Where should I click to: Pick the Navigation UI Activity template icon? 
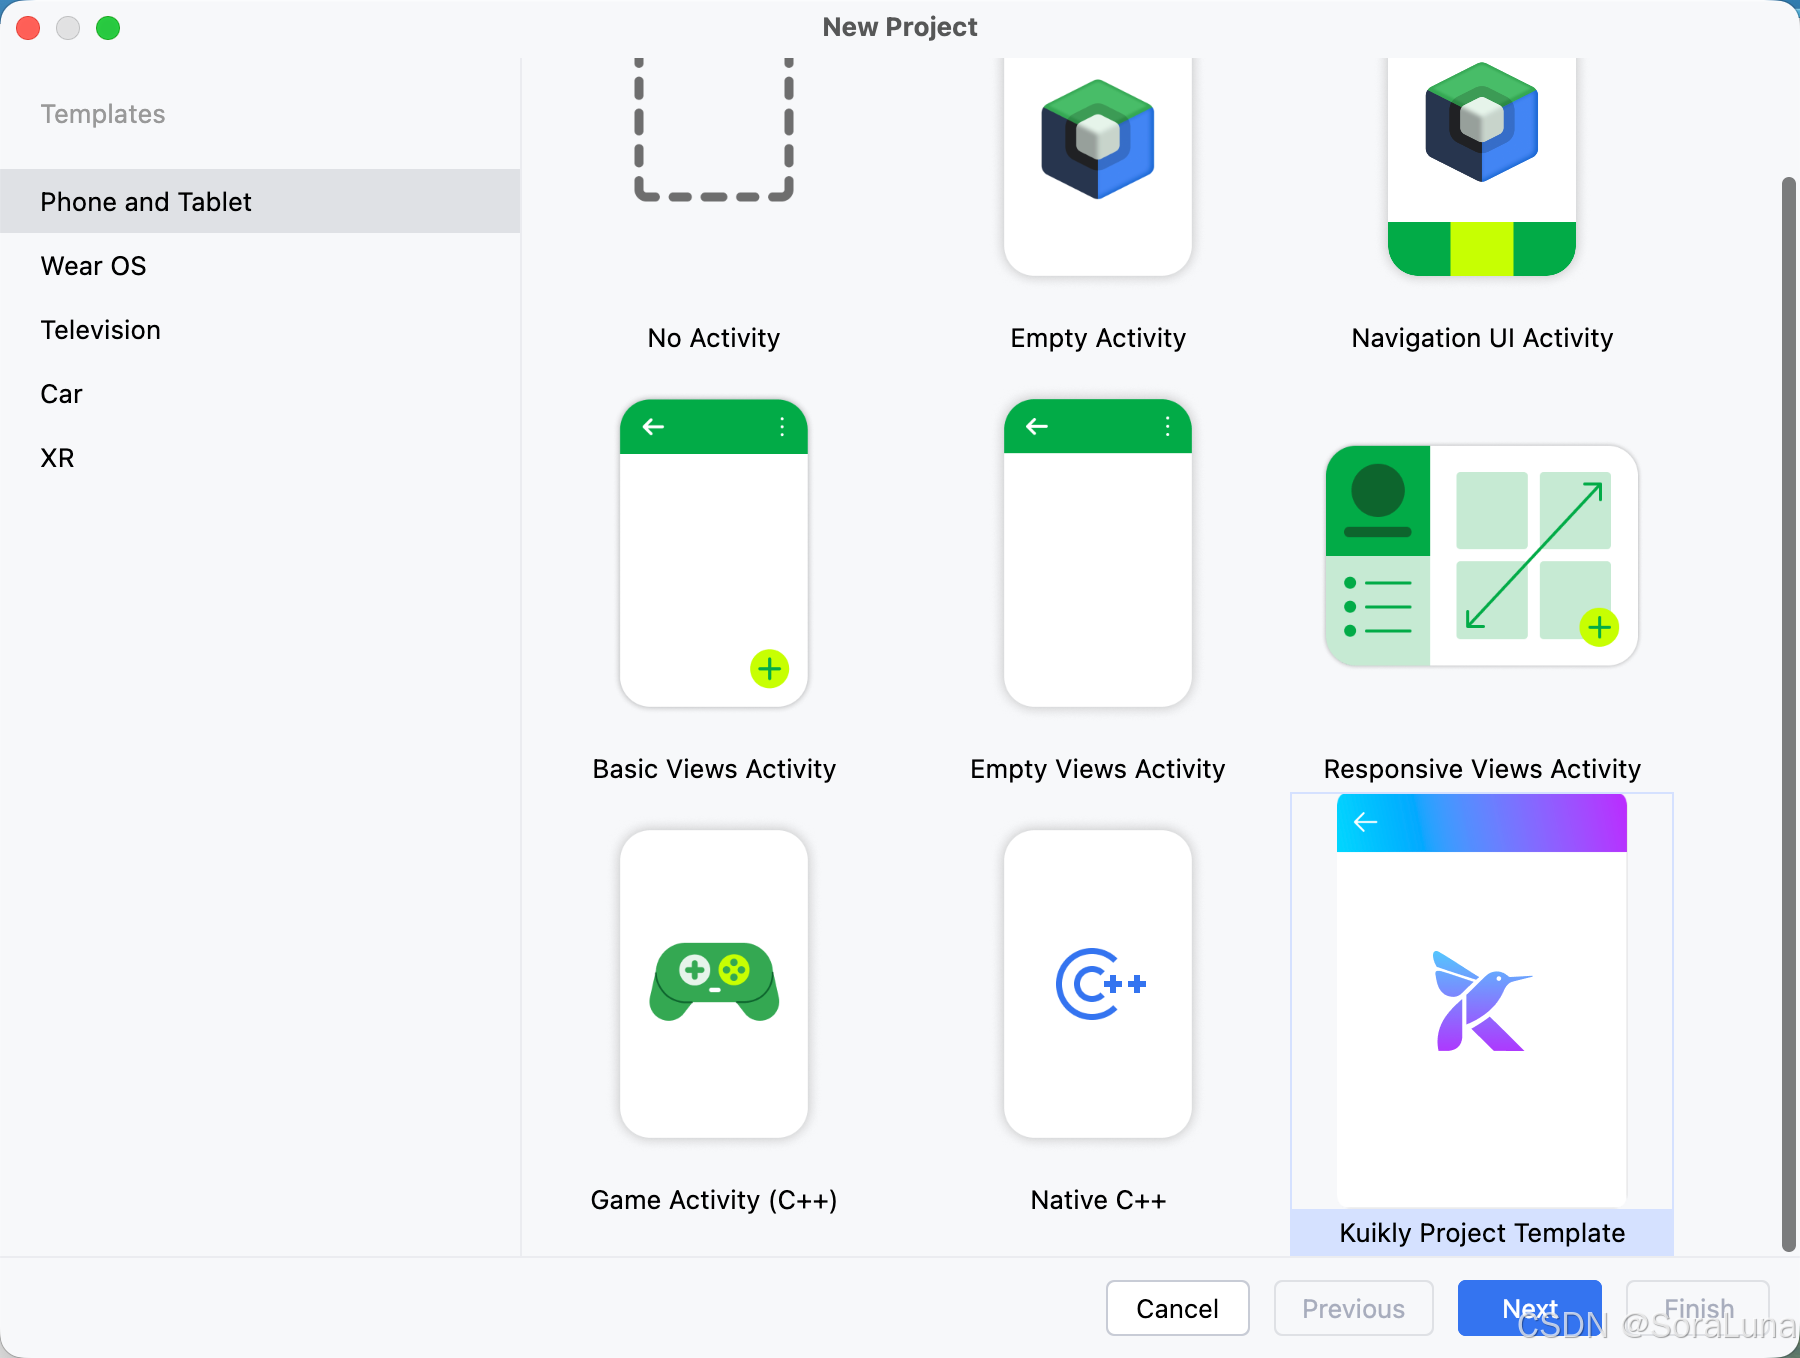click(1482, 166)
